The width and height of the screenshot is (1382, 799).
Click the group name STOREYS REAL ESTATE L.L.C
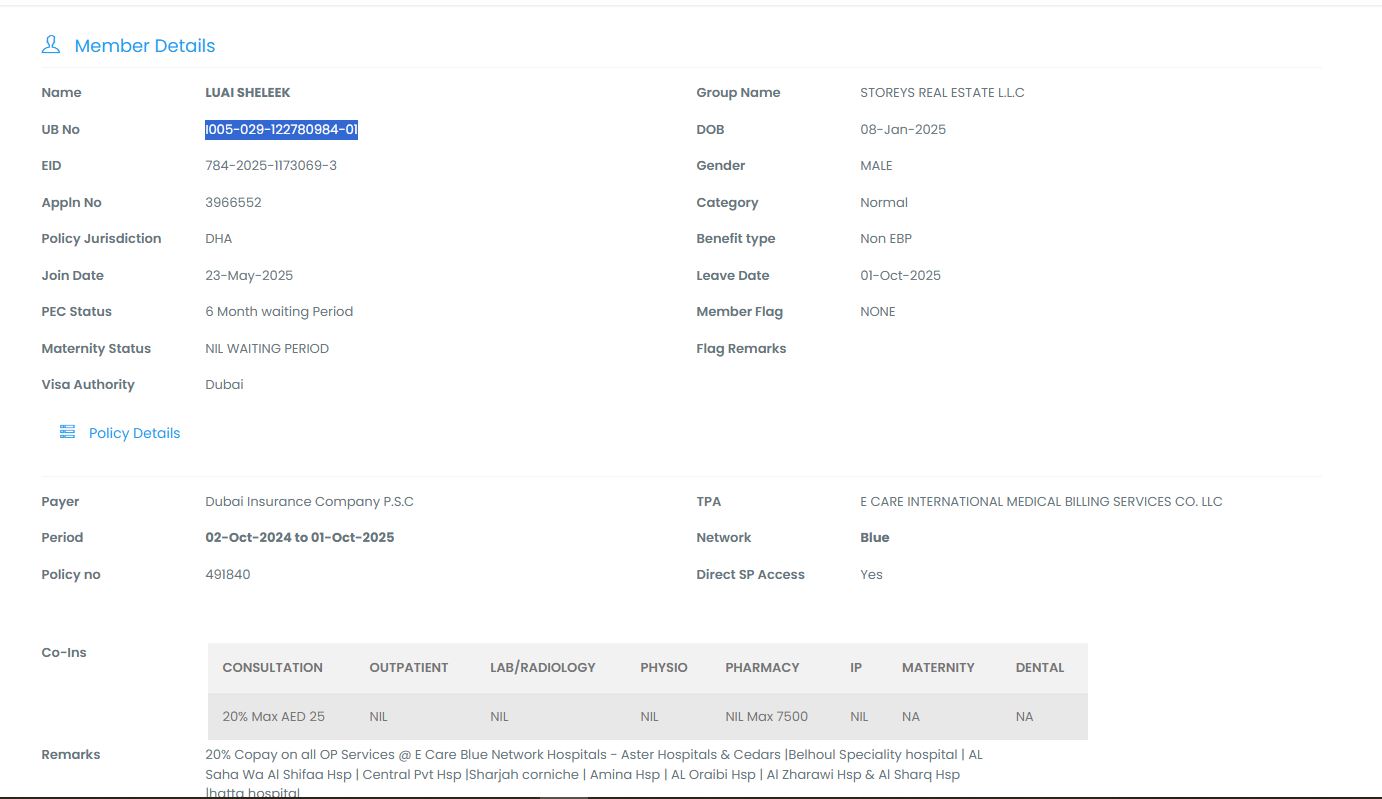point(942,93)
